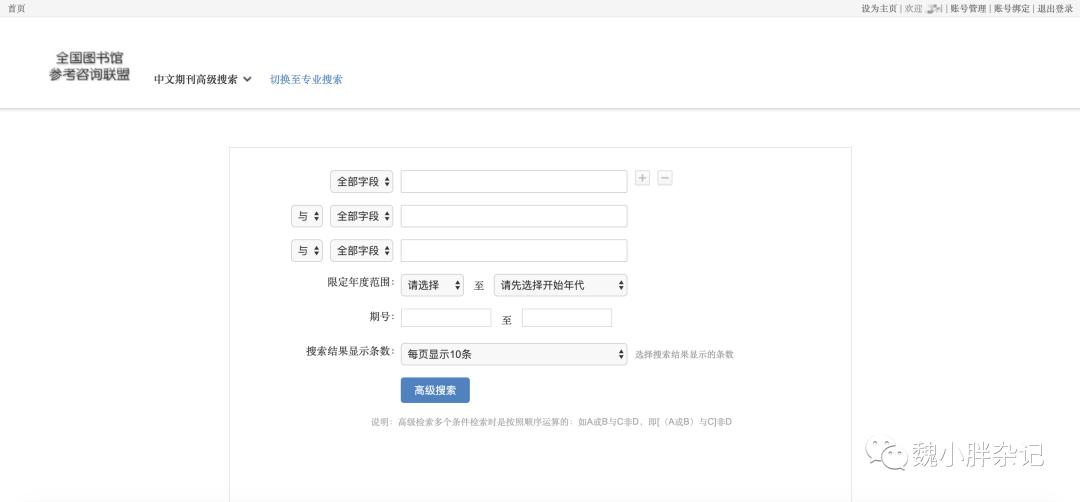Image resolution: width=1080 pixels, height=502 pixels.
Task: Click the 期号 label
Action: (382, 317)
